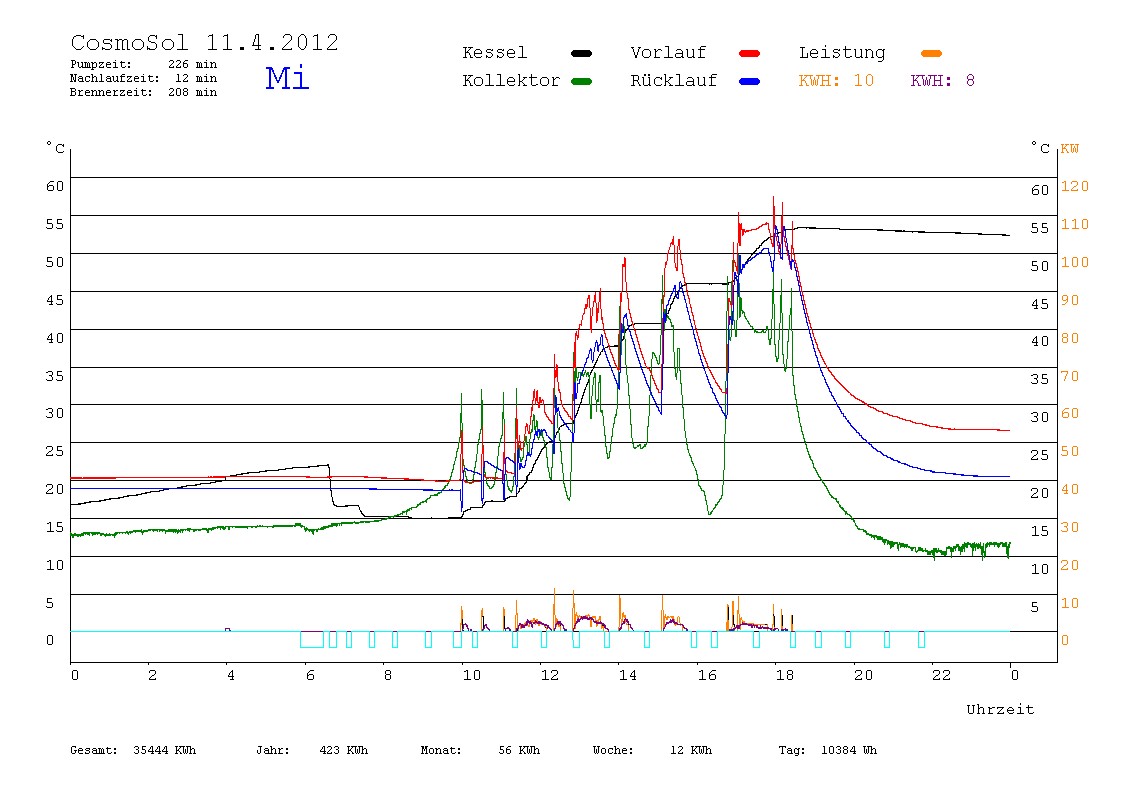Click the orange '120' KW axis tick
The image size is (1148, 812).
(x=1075, y=186)
